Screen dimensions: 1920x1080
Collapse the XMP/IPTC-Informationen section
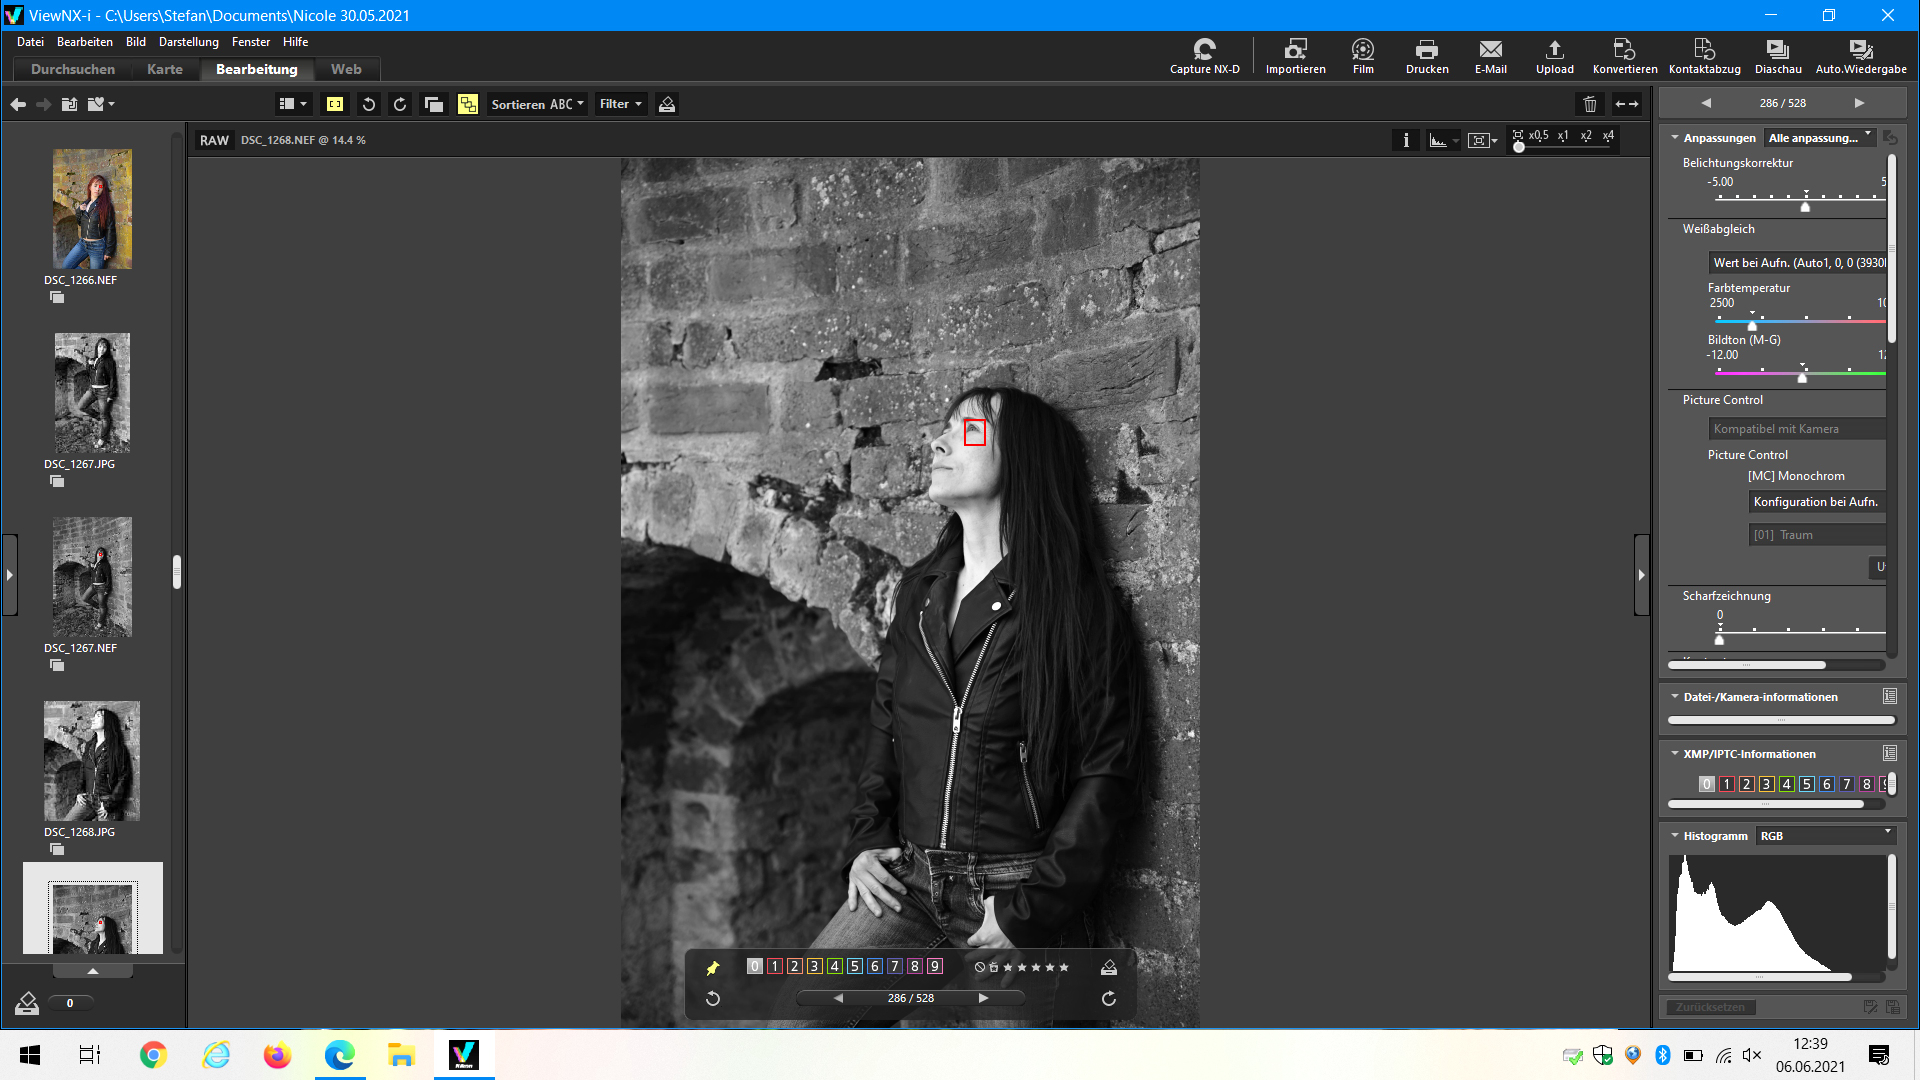1674,754
